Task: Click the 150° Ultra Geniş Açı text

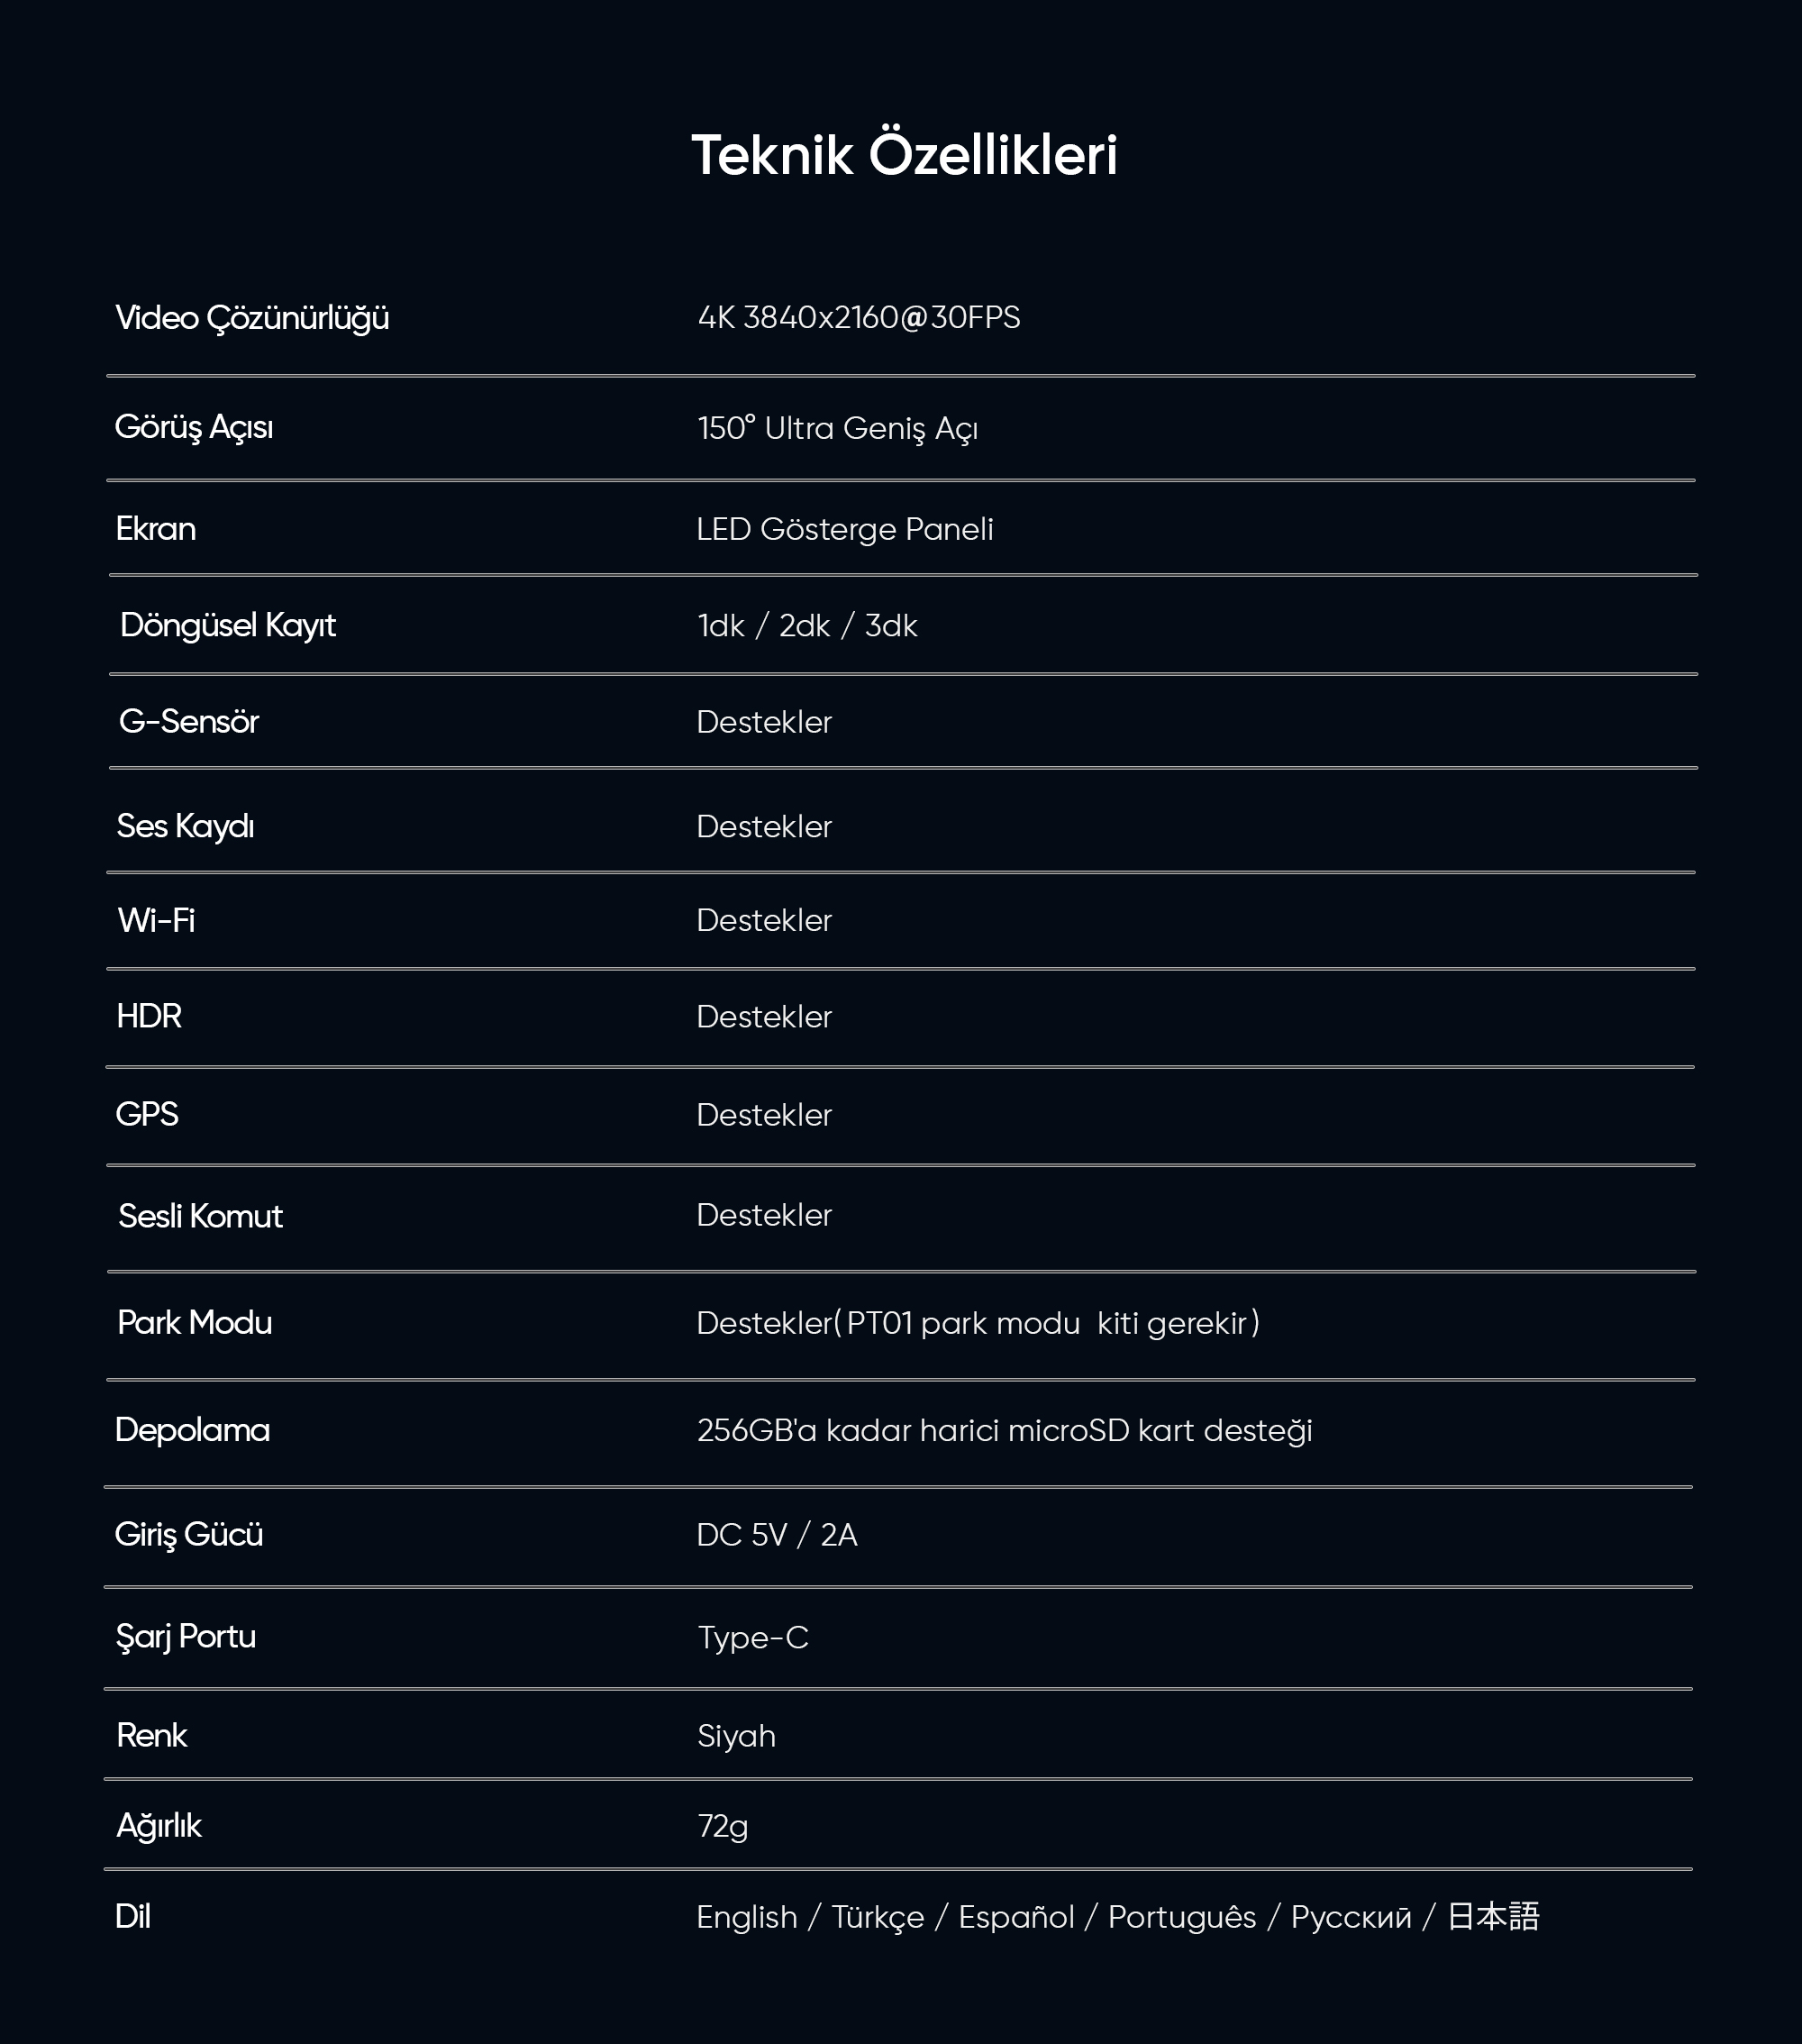Action: 837,428
